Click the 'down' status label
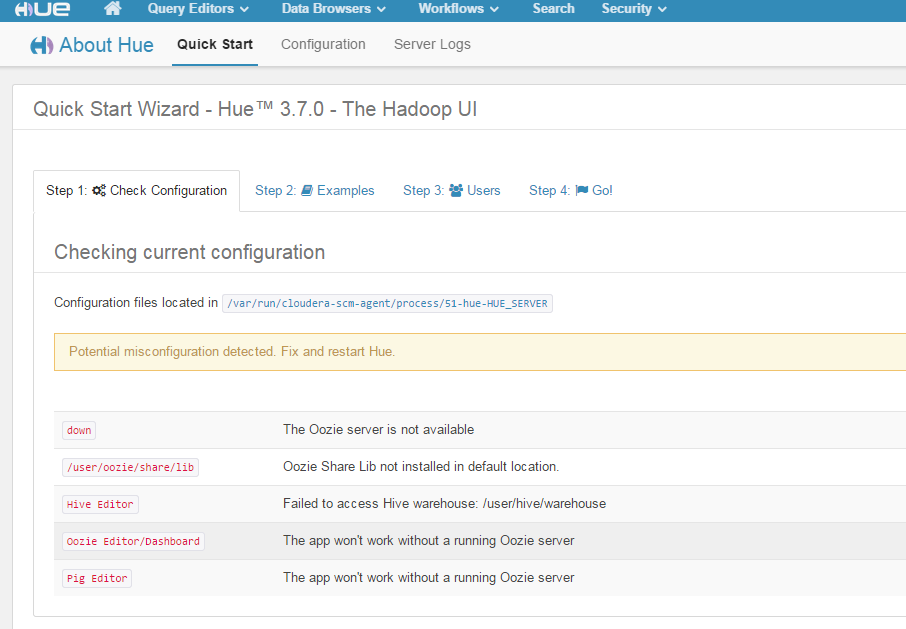The height and width of the screenshot is (629, 906). point(79,430)
